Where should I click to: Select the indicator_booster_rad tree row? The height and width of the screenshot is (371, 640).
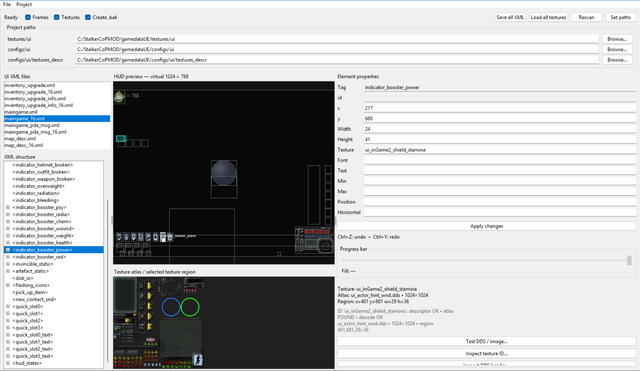39,257
